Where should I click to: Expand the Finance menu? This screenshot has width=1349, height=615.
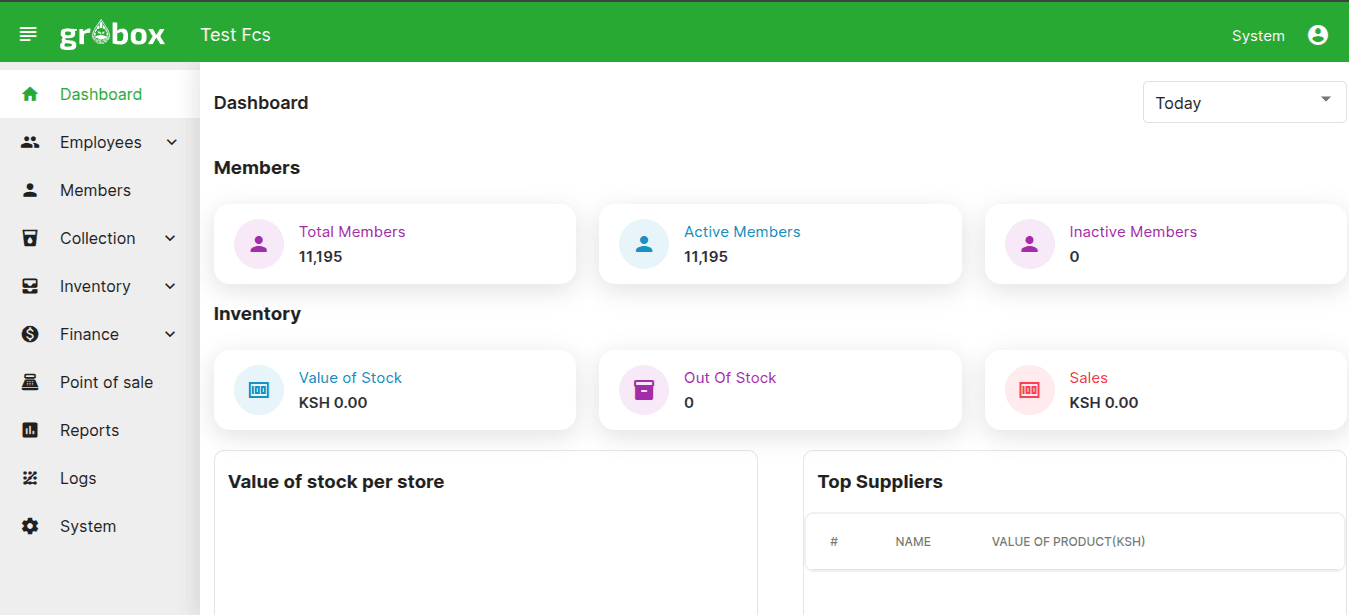tap(171, 334)
